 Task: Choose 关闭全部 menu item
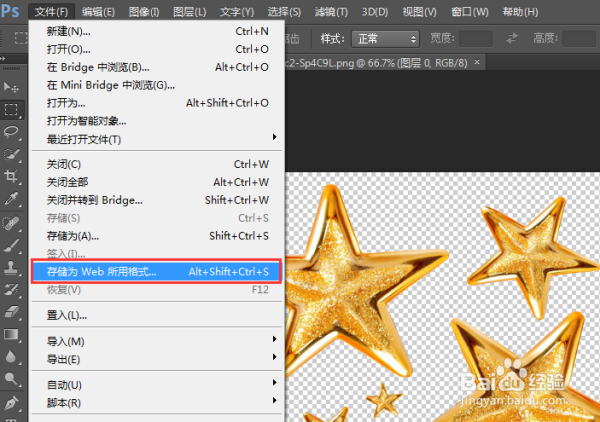[x=157, y=182]
